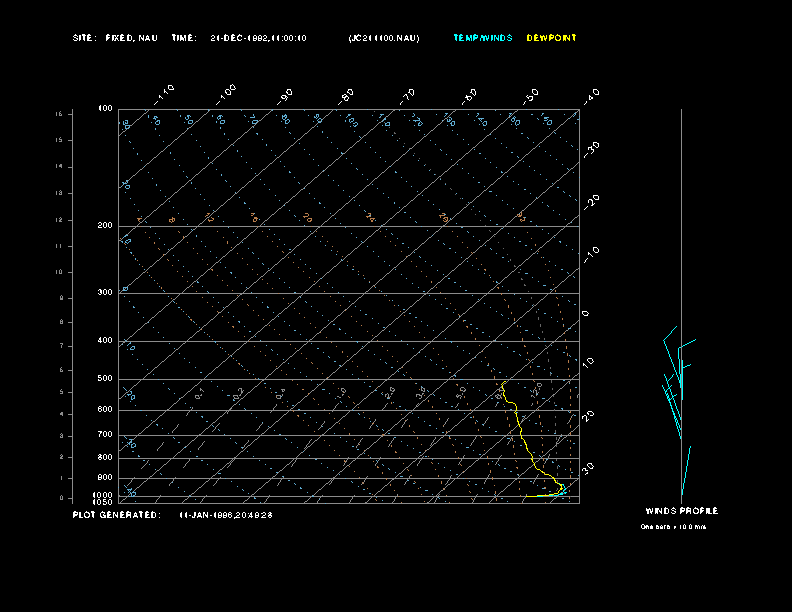Screen dimensions: 792x612
Task: Click the 12 km tick label on the height axis
Action: pos(59,220)
